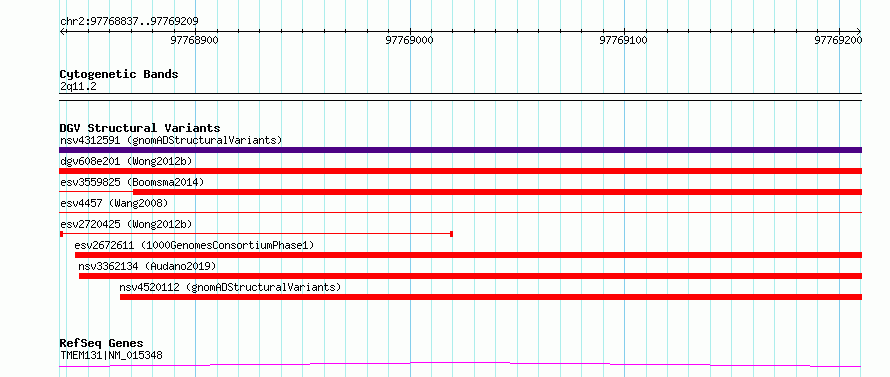Click gene label TMEM131|NM_015348
The height and width of the screenshot is (377, 890).
[x=111, y=356]
